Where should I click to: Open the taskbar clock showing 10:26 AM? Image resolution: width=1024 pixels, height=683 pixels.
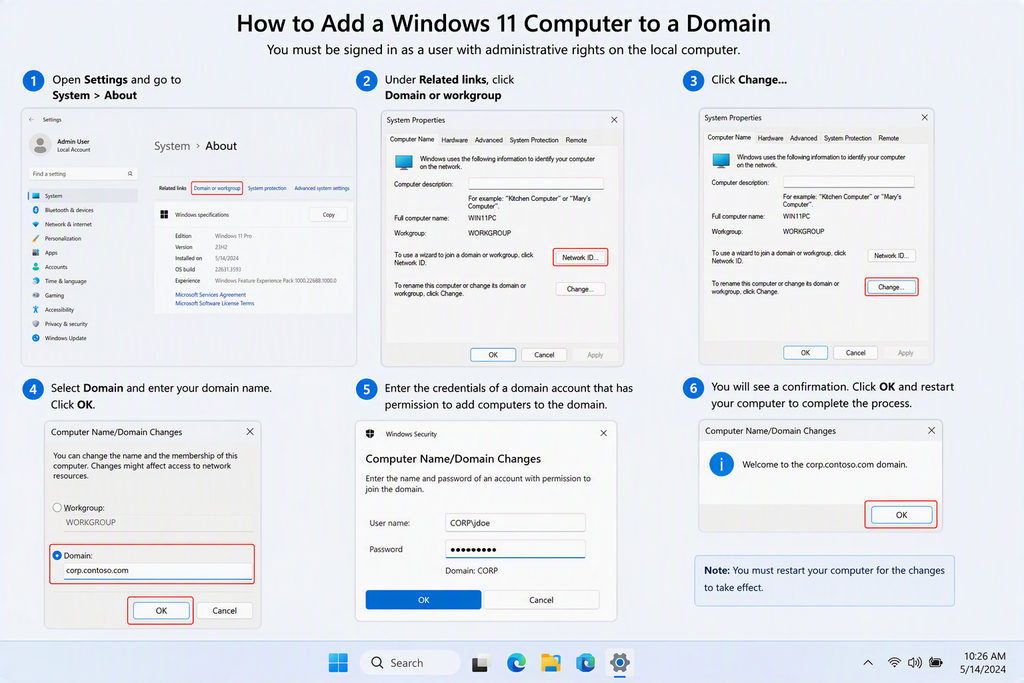[984, 663]
